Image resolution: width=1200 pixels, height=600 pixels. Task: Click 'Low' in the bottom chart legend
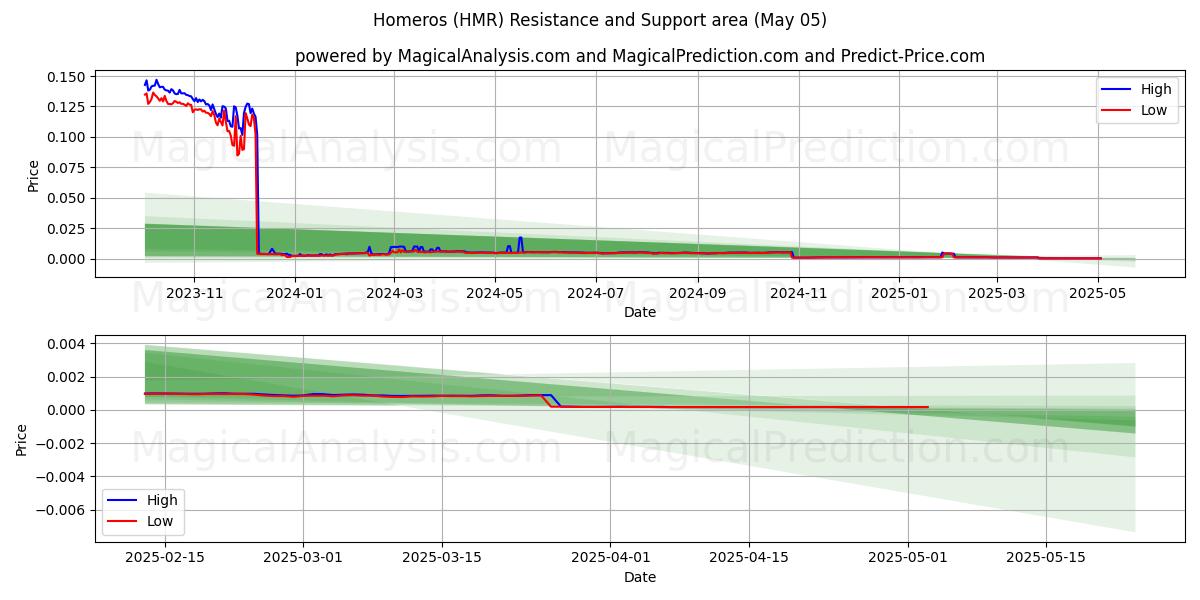pyautogui.click(x=160, y=521)
